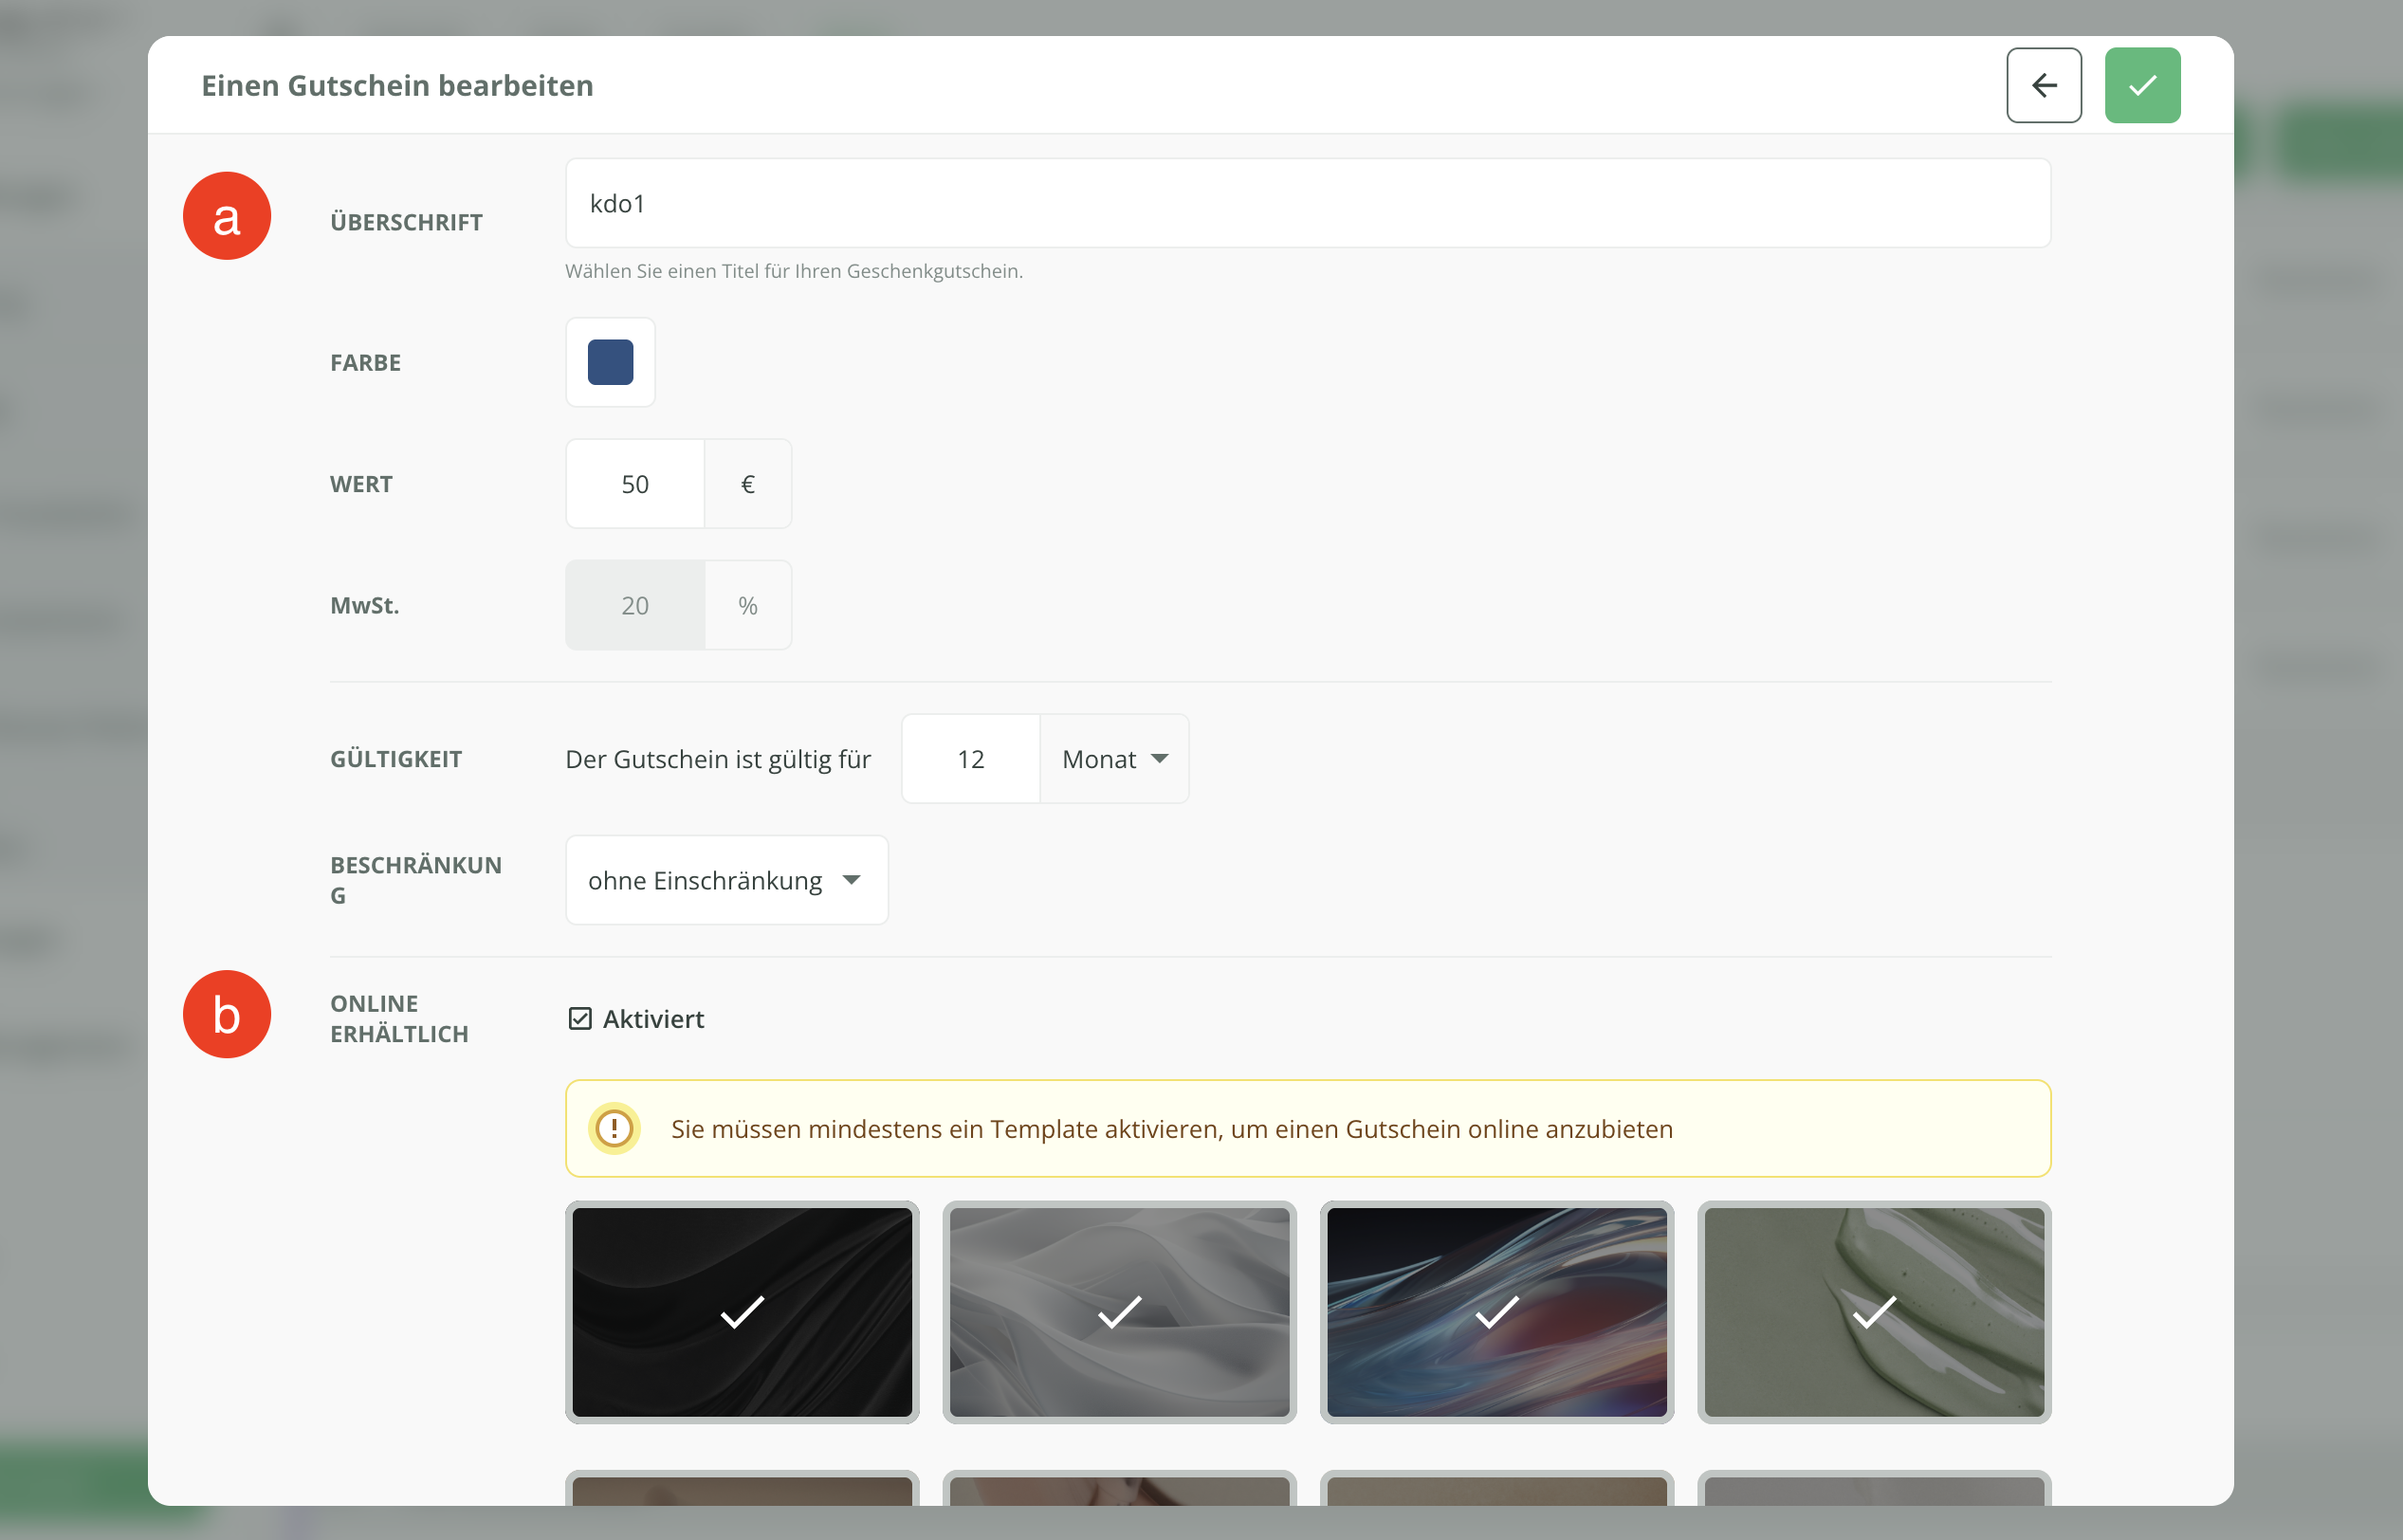Click the Wert input showing 50
This screenshot has width=2403, height=1540.
tap(635, 484)
